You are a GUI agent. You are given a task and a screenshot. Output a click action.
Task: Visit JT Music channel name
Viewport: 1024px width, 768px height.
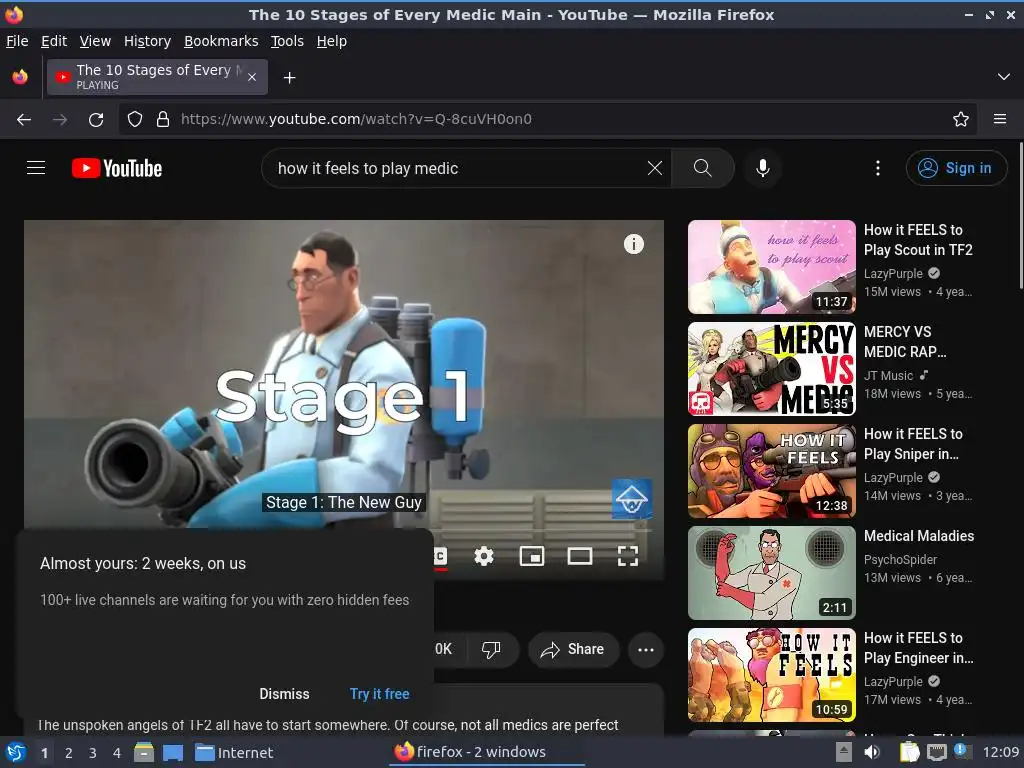coord(888,376)
